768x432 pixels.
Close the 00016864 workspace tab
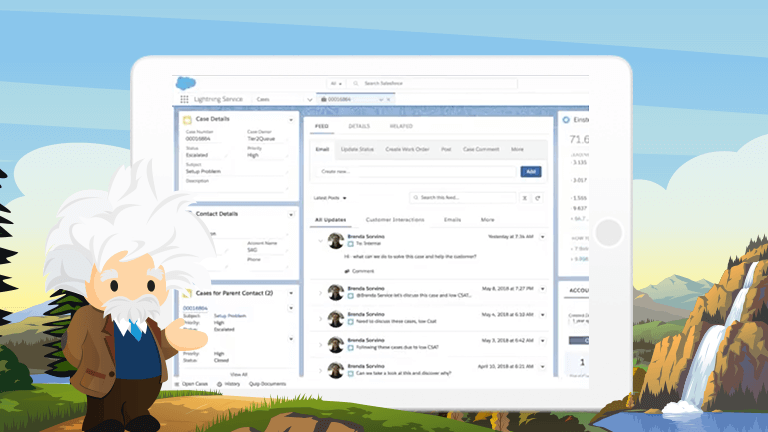coord(389,99)
